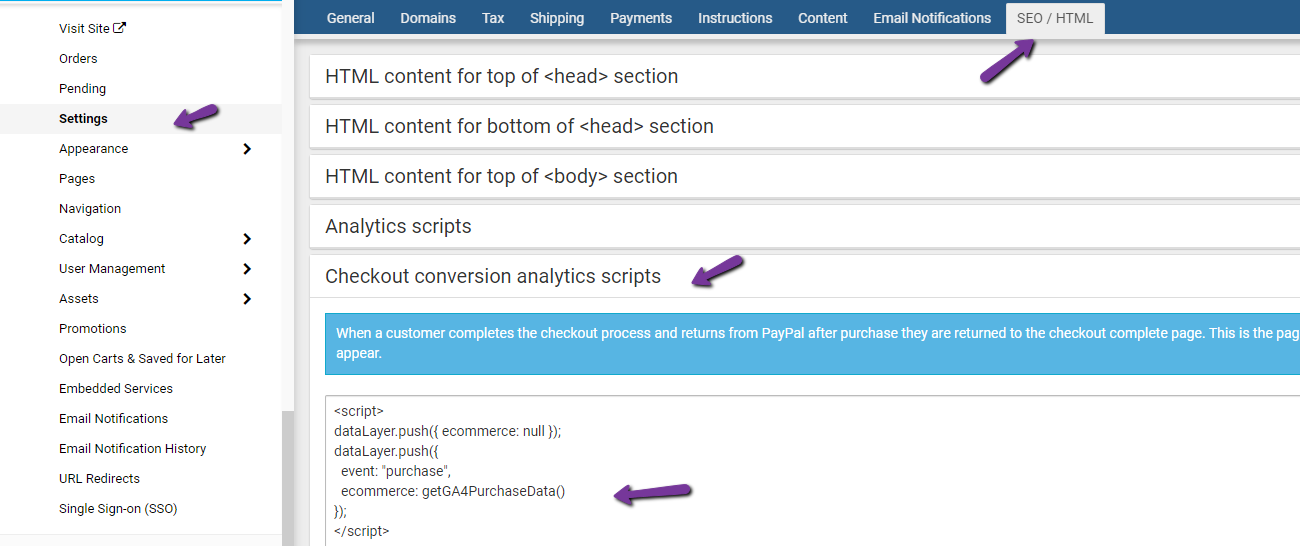Open Pending in the sidebar
Viewport: 1300px width, 546px height.
[82, 89]
